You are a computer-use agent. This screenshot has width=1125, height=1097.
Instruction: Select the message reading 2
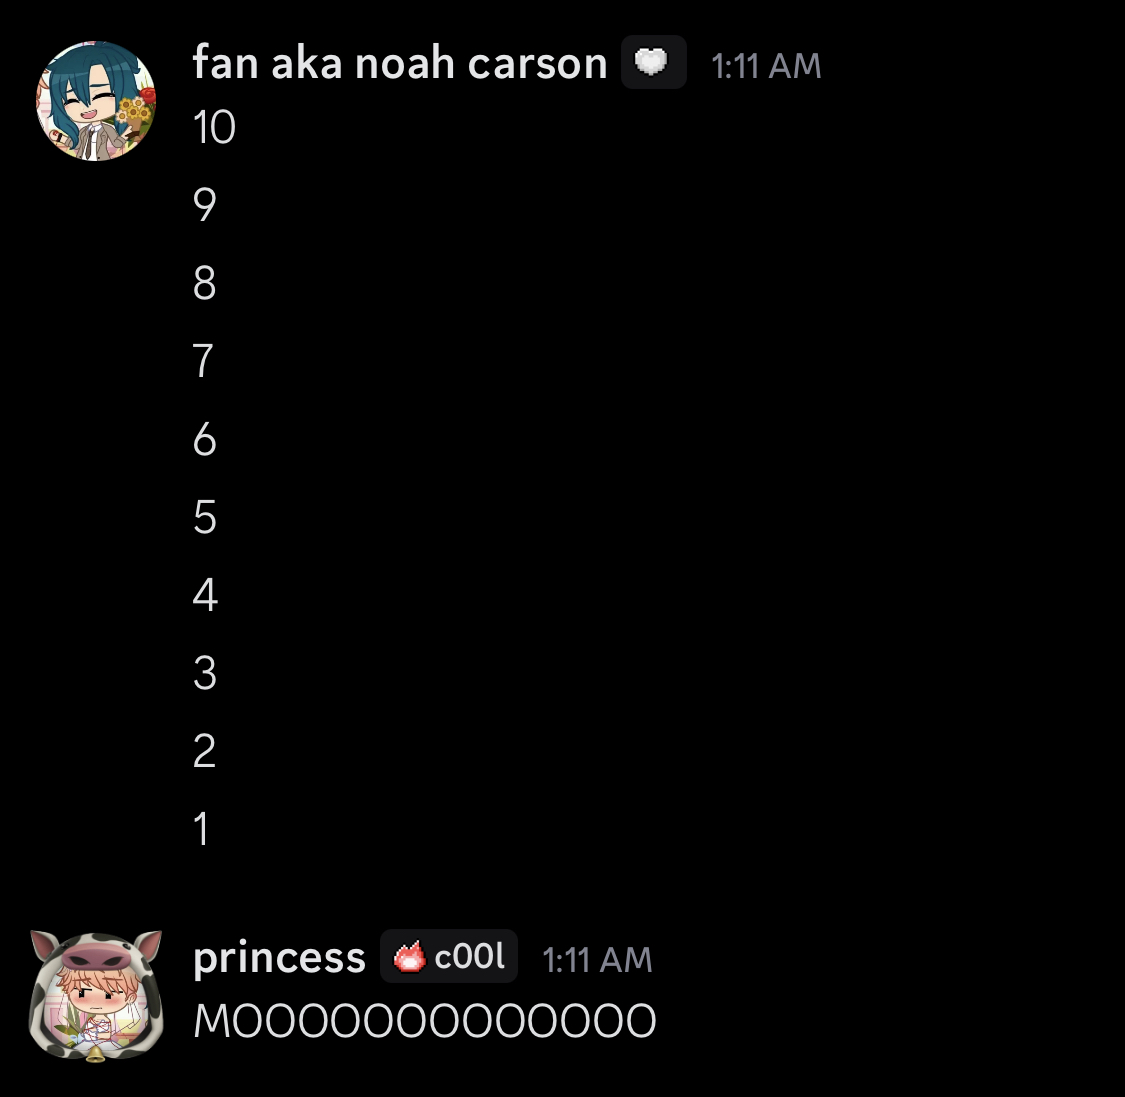tap(204, 750)
